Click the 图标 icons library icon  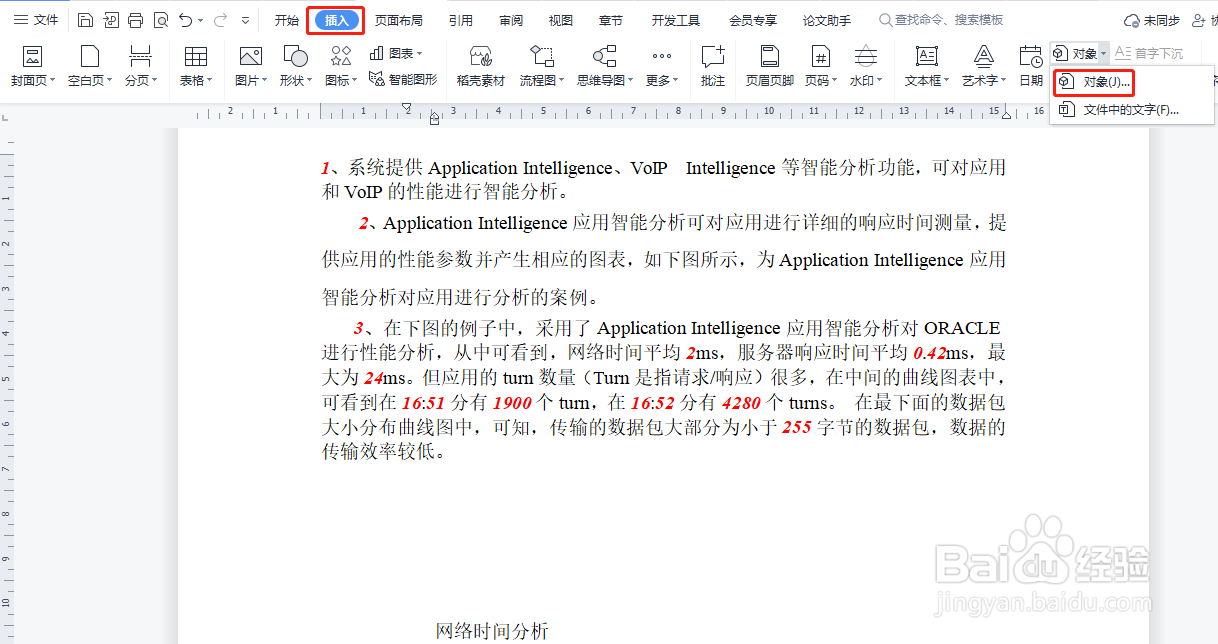click(x=341, y=57)
